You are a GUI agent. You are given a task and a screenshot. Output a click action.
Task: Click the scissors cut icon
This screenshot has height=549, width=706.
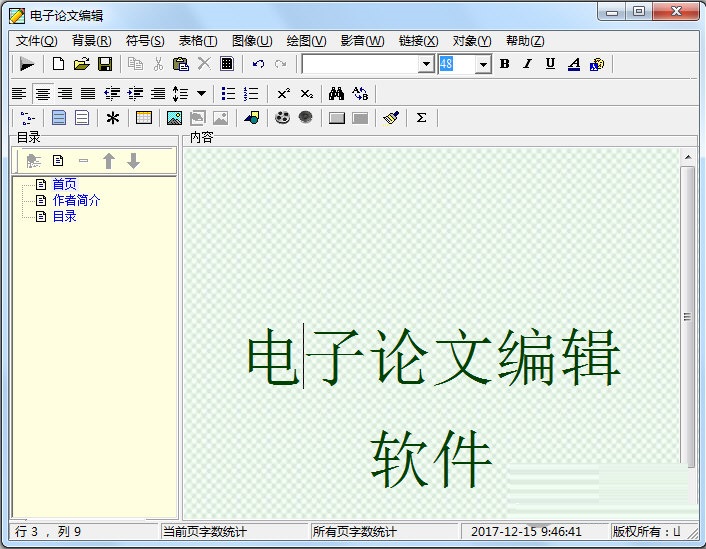pyautogui.click(x=158, y=64)
